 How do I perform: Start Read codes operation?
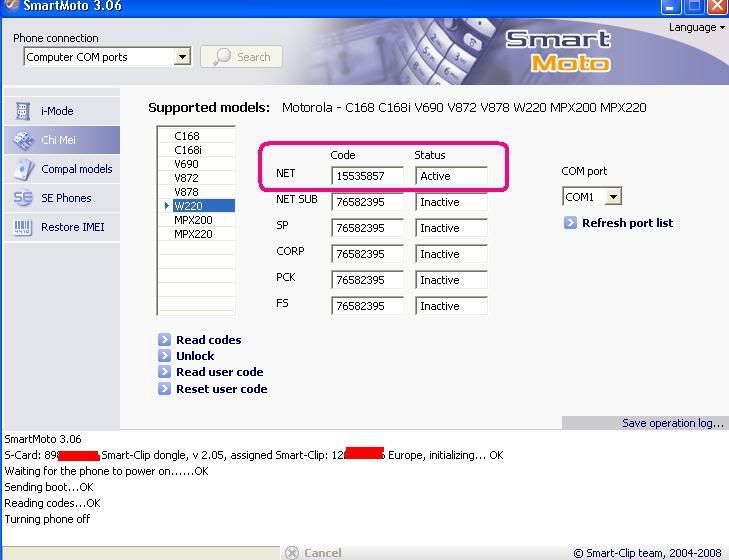[x=208, y=340]
